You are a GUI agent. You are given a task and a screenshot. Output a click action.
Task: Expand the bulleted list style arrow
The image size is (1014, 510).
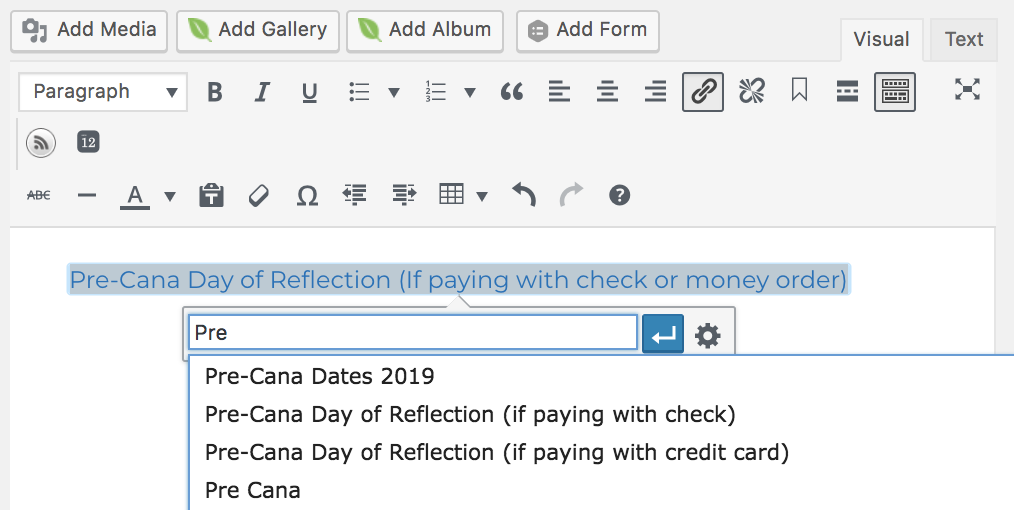pyautogui.click(x=394, y=92)
